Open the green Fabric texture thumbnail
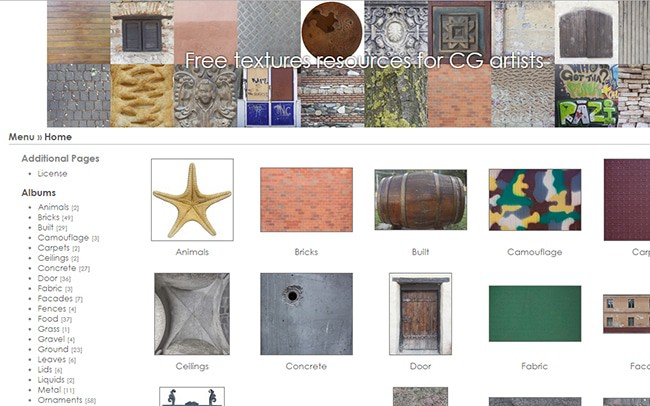The width and height of the screenshot is (650, 406). point(534,314)
